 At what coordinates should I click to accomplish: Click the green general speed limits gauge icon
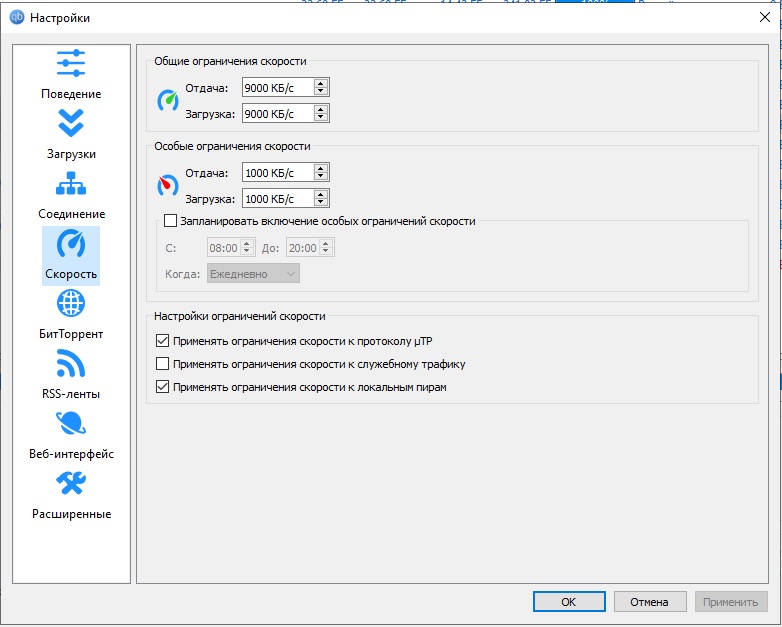[168, 100]
